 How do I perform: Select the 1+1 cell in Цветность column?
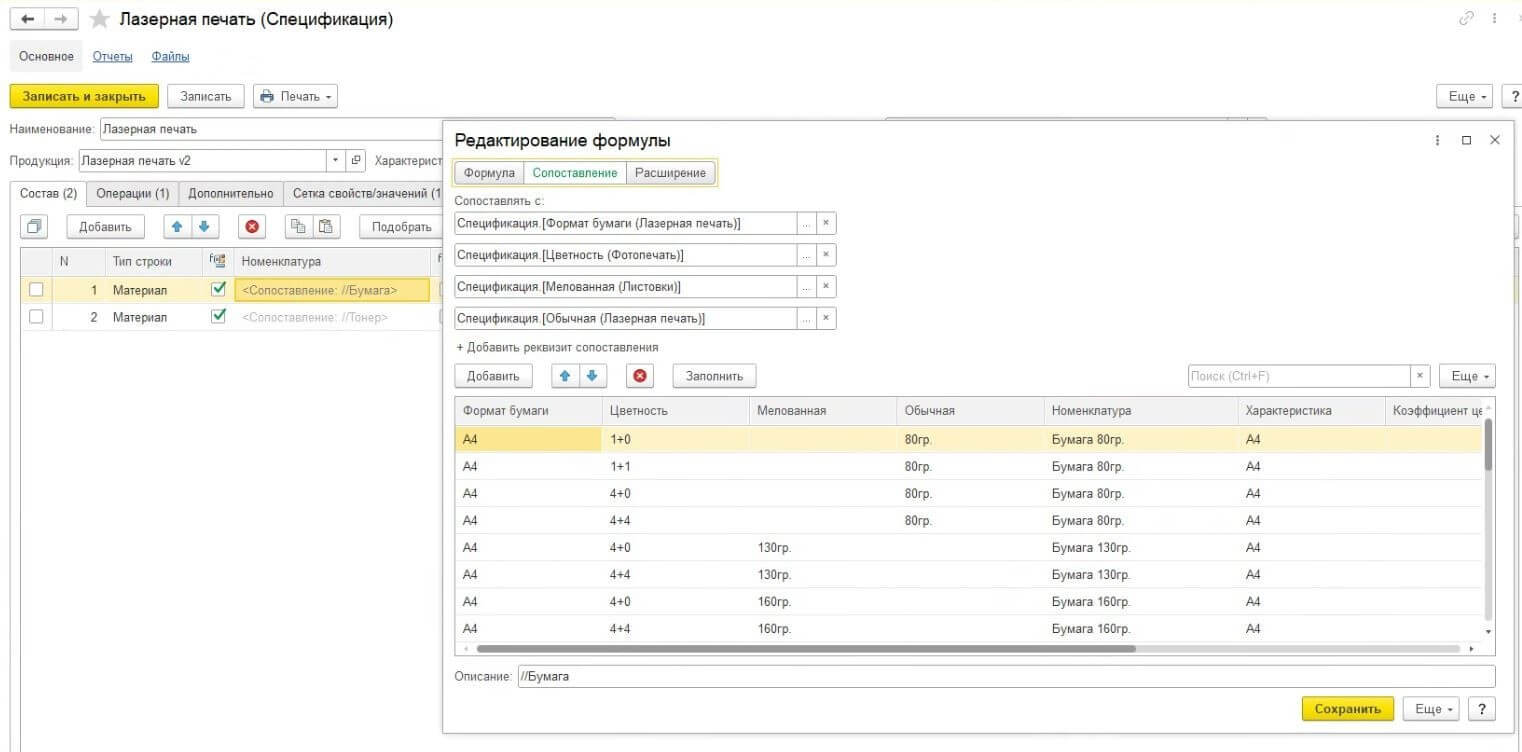coord(675,466)
